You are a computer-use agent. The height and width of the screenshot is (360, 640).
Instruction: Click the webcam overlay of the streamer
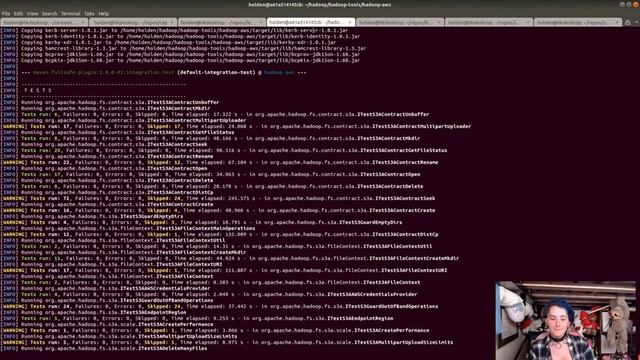pyautogui.click(x=565, y=320)
